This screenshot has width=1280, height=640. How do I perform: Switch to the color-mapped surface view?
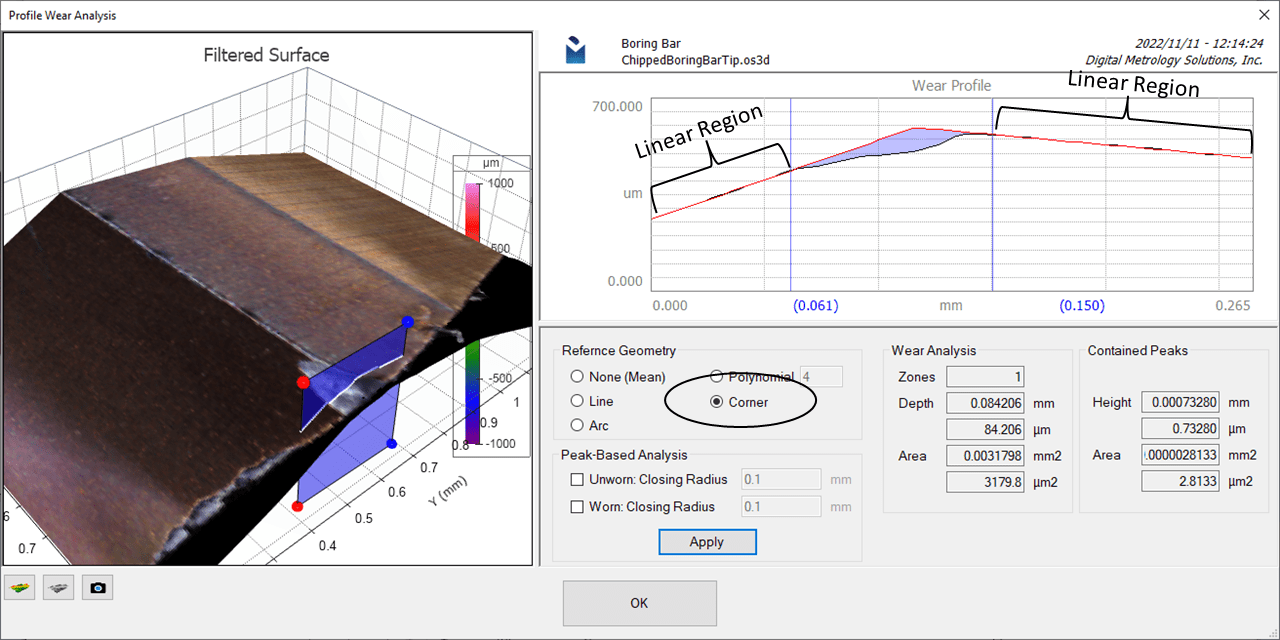point(19,587)
